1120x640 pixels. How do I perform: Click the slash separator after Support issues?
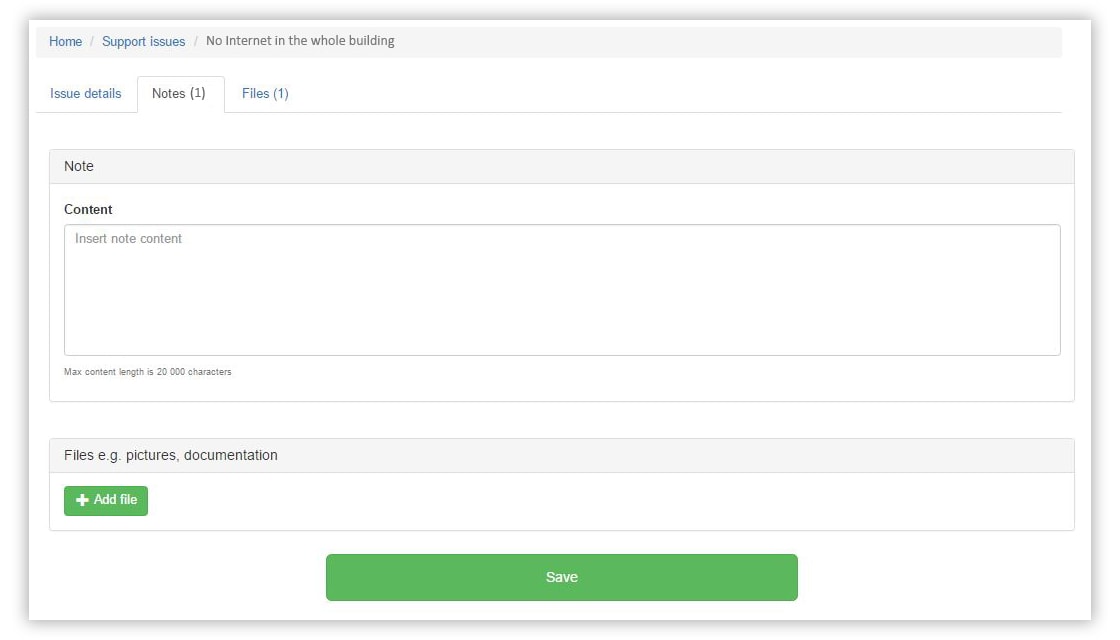196,41
